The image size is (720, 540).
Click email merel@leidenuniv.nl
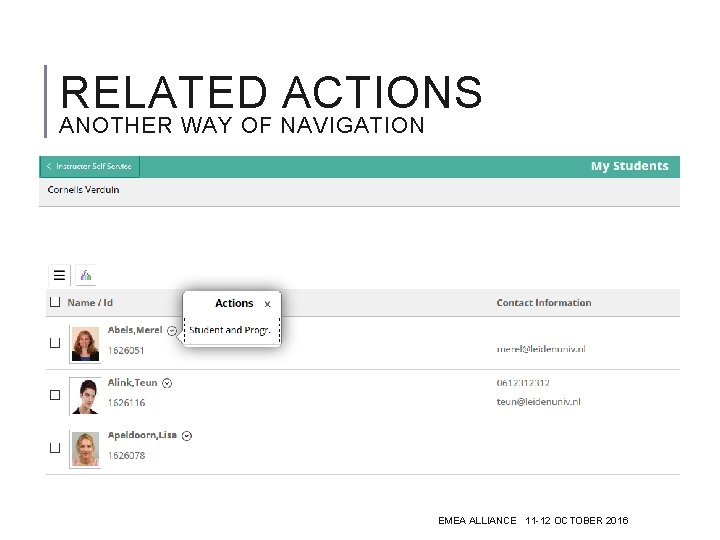click(541, 349)
